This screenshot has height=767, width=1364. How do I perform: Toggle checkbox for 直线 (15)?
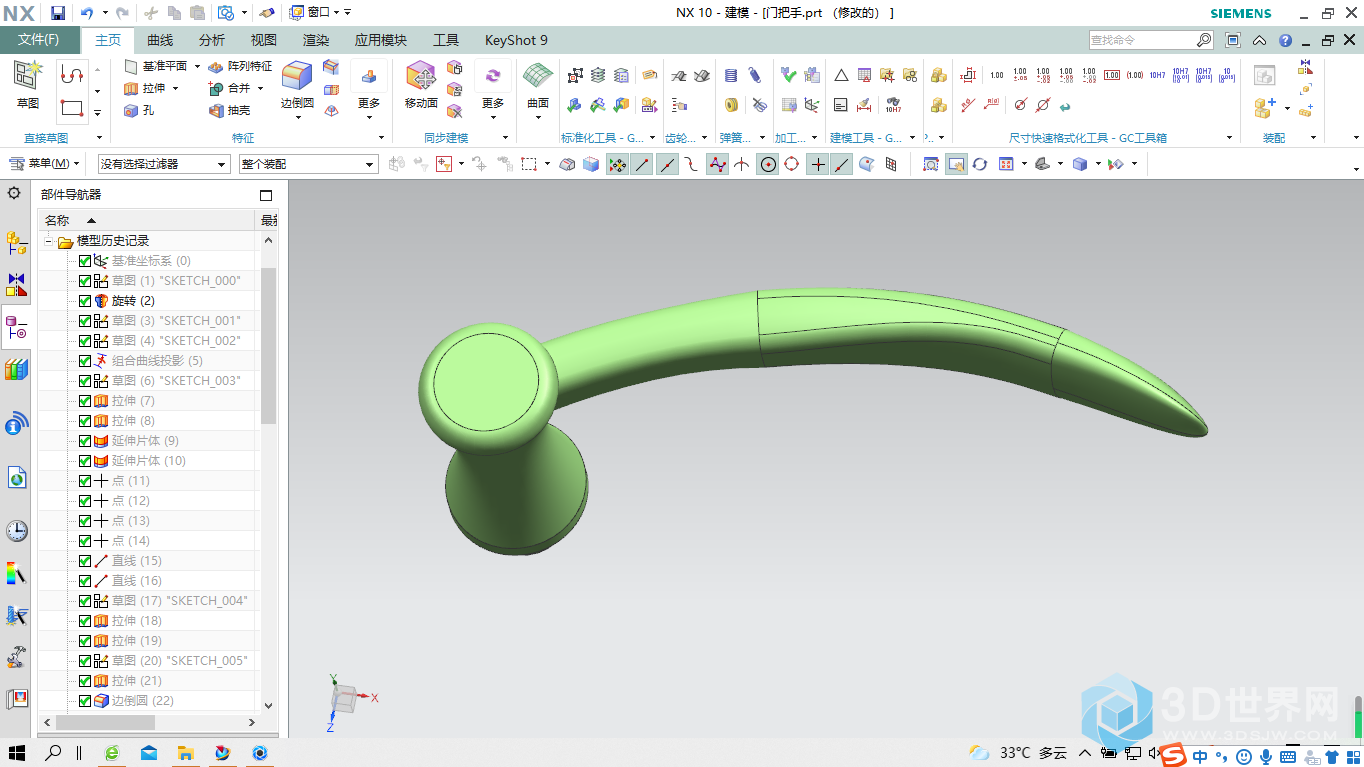85,561
